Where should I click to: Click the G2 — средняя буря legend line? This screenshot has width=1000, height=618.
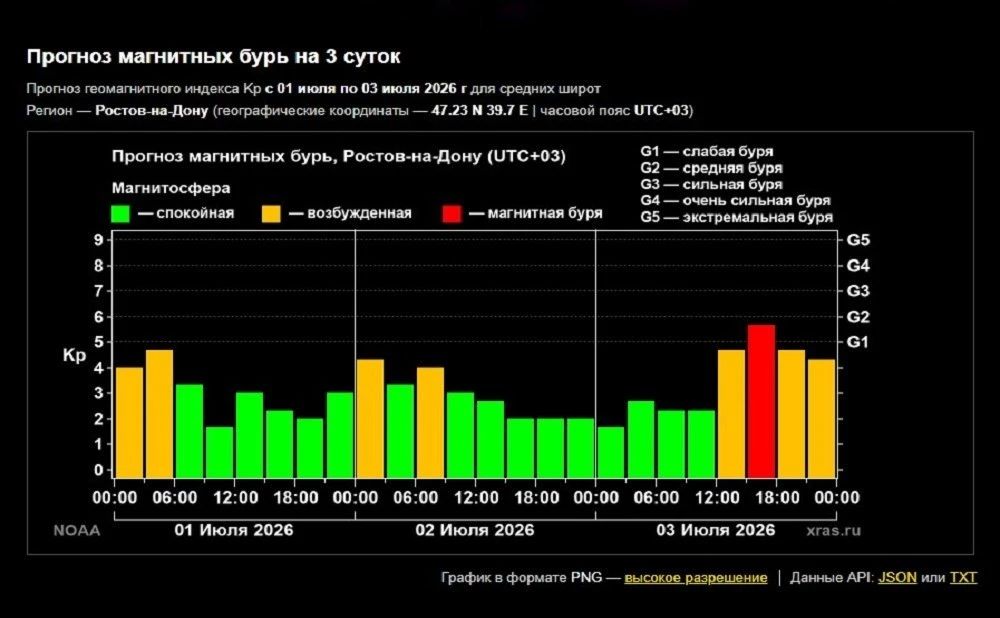[711, 168]
